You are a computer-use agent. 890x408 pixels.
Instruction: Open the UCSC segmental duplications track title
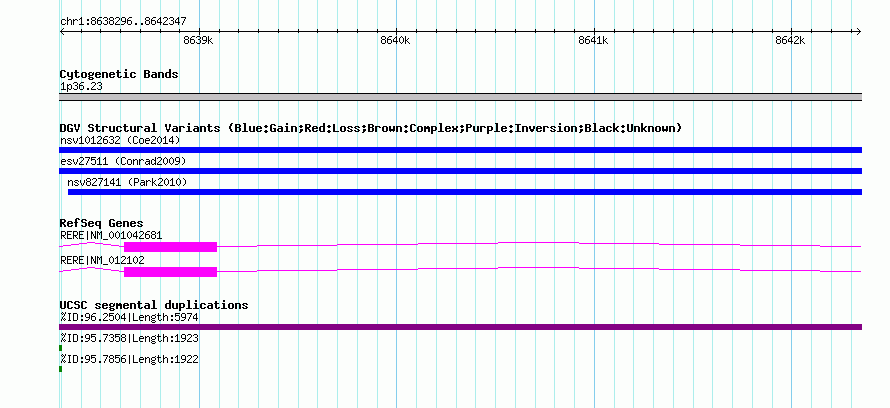pyautogui.click(x=154, y=305)
